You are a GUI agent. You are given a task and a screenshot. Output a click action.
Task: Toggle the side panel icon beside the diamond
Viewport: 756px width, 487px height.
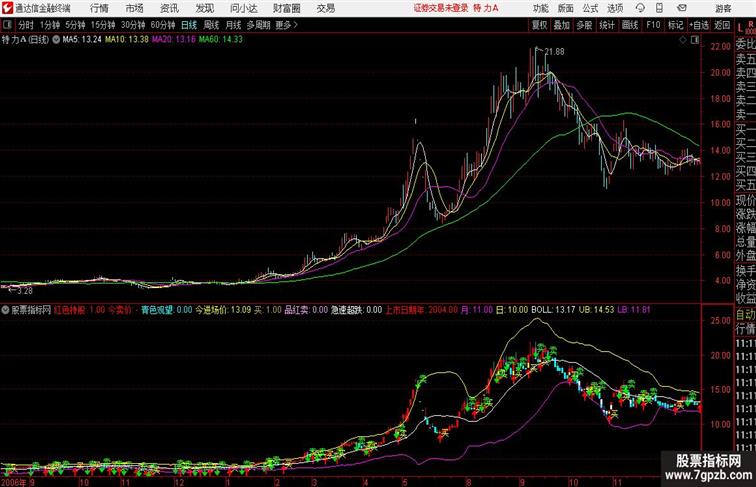tap(695, 40)
